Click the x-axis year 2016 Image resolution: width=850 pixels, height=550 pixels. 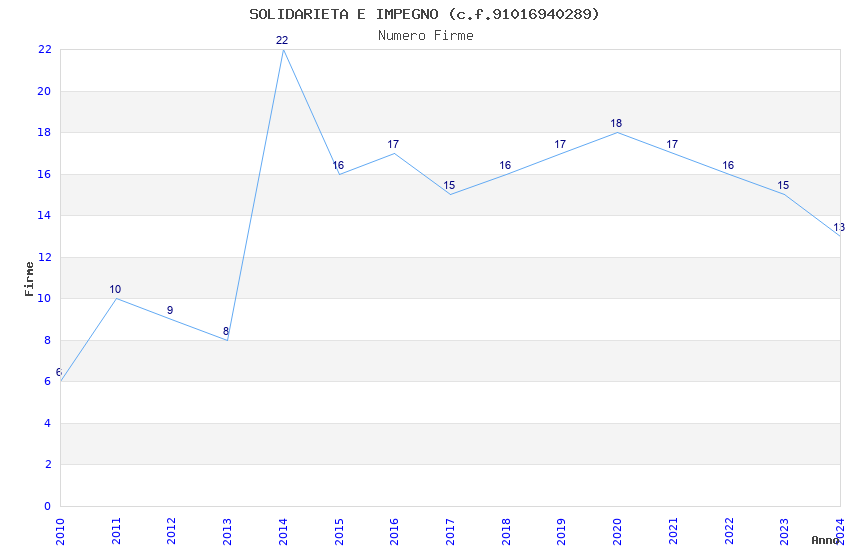(395, 532)
